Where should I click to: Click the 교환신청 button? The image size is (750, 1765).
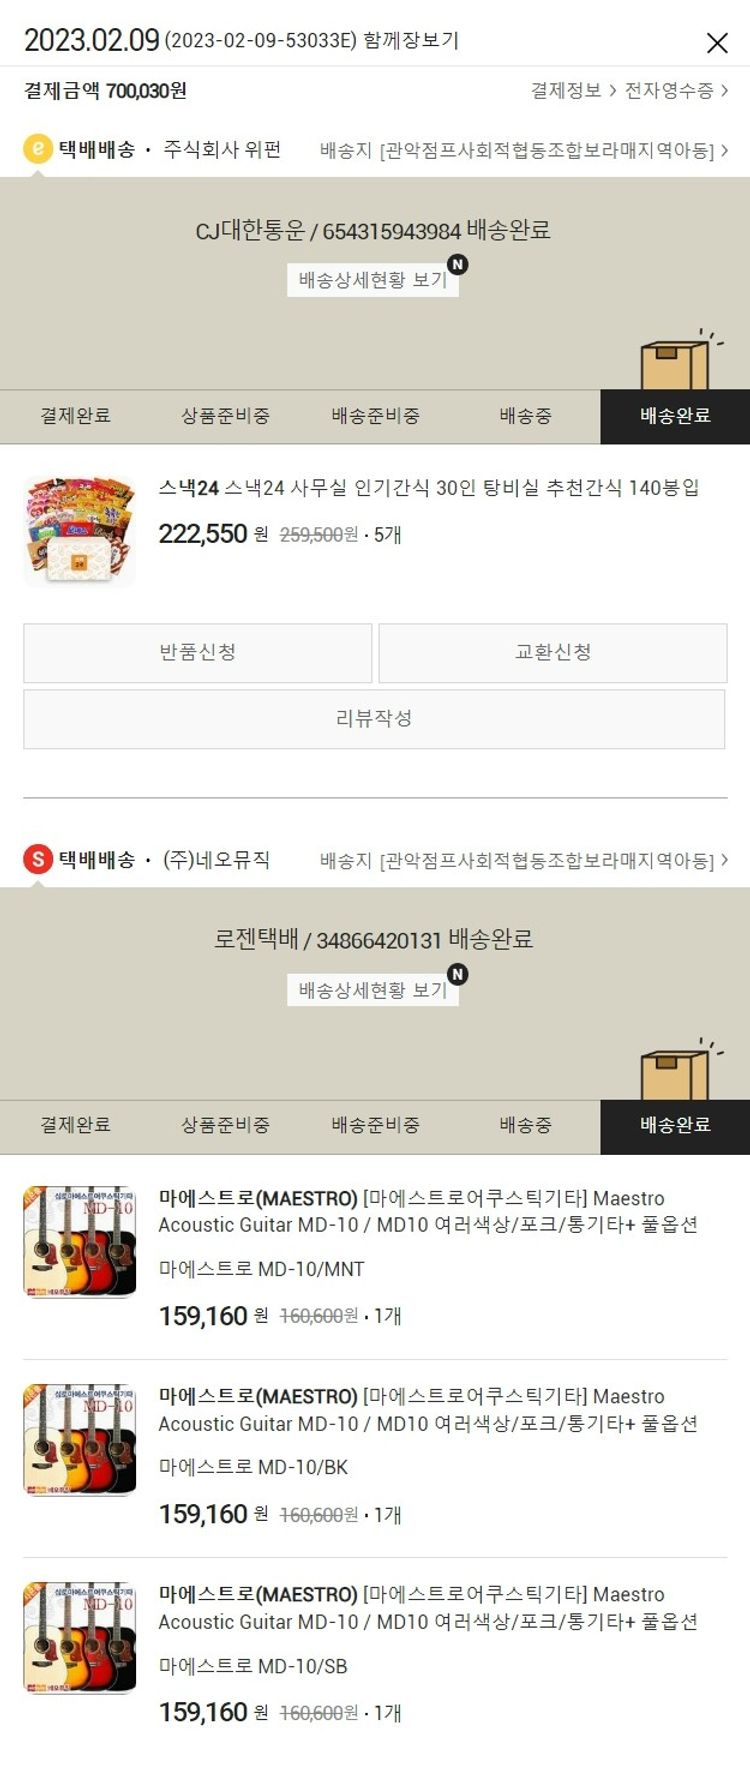click(x=553, y=653)
